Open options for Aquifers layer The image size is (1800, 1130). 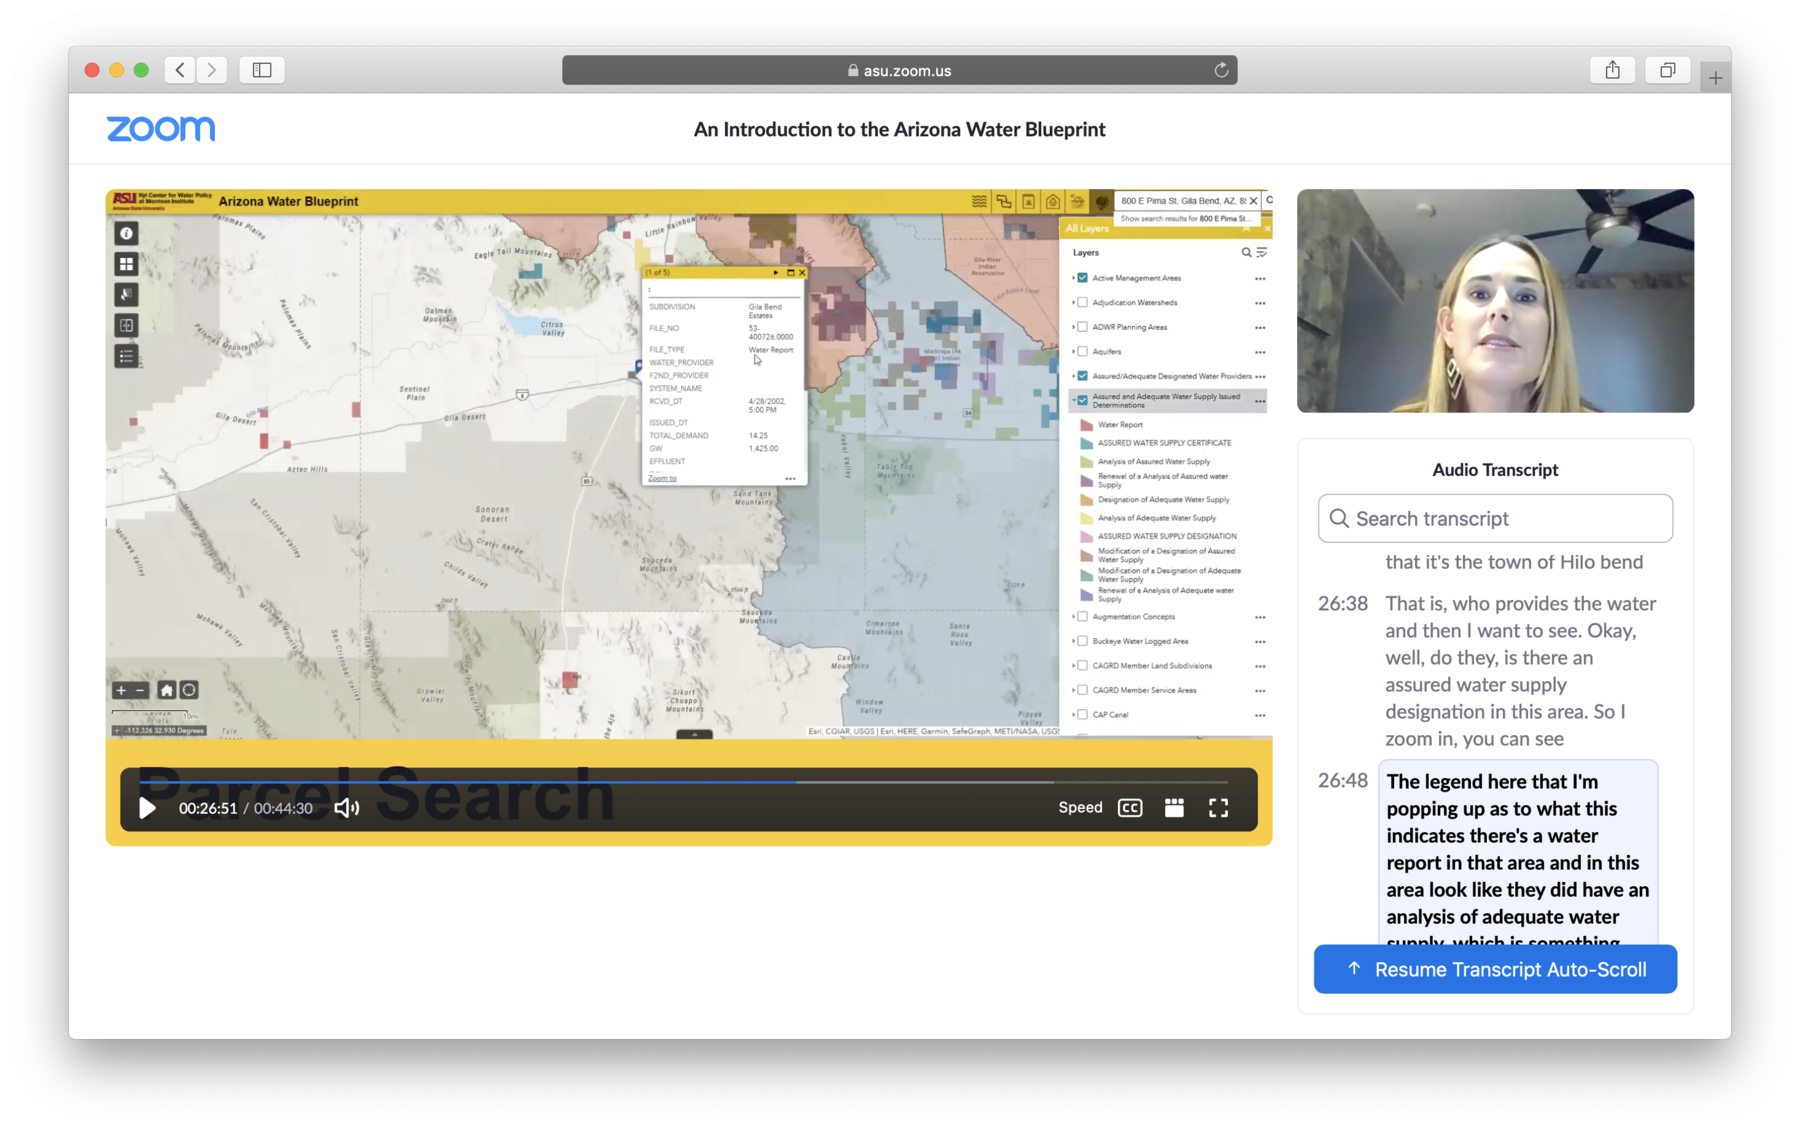click(1260, 353)
